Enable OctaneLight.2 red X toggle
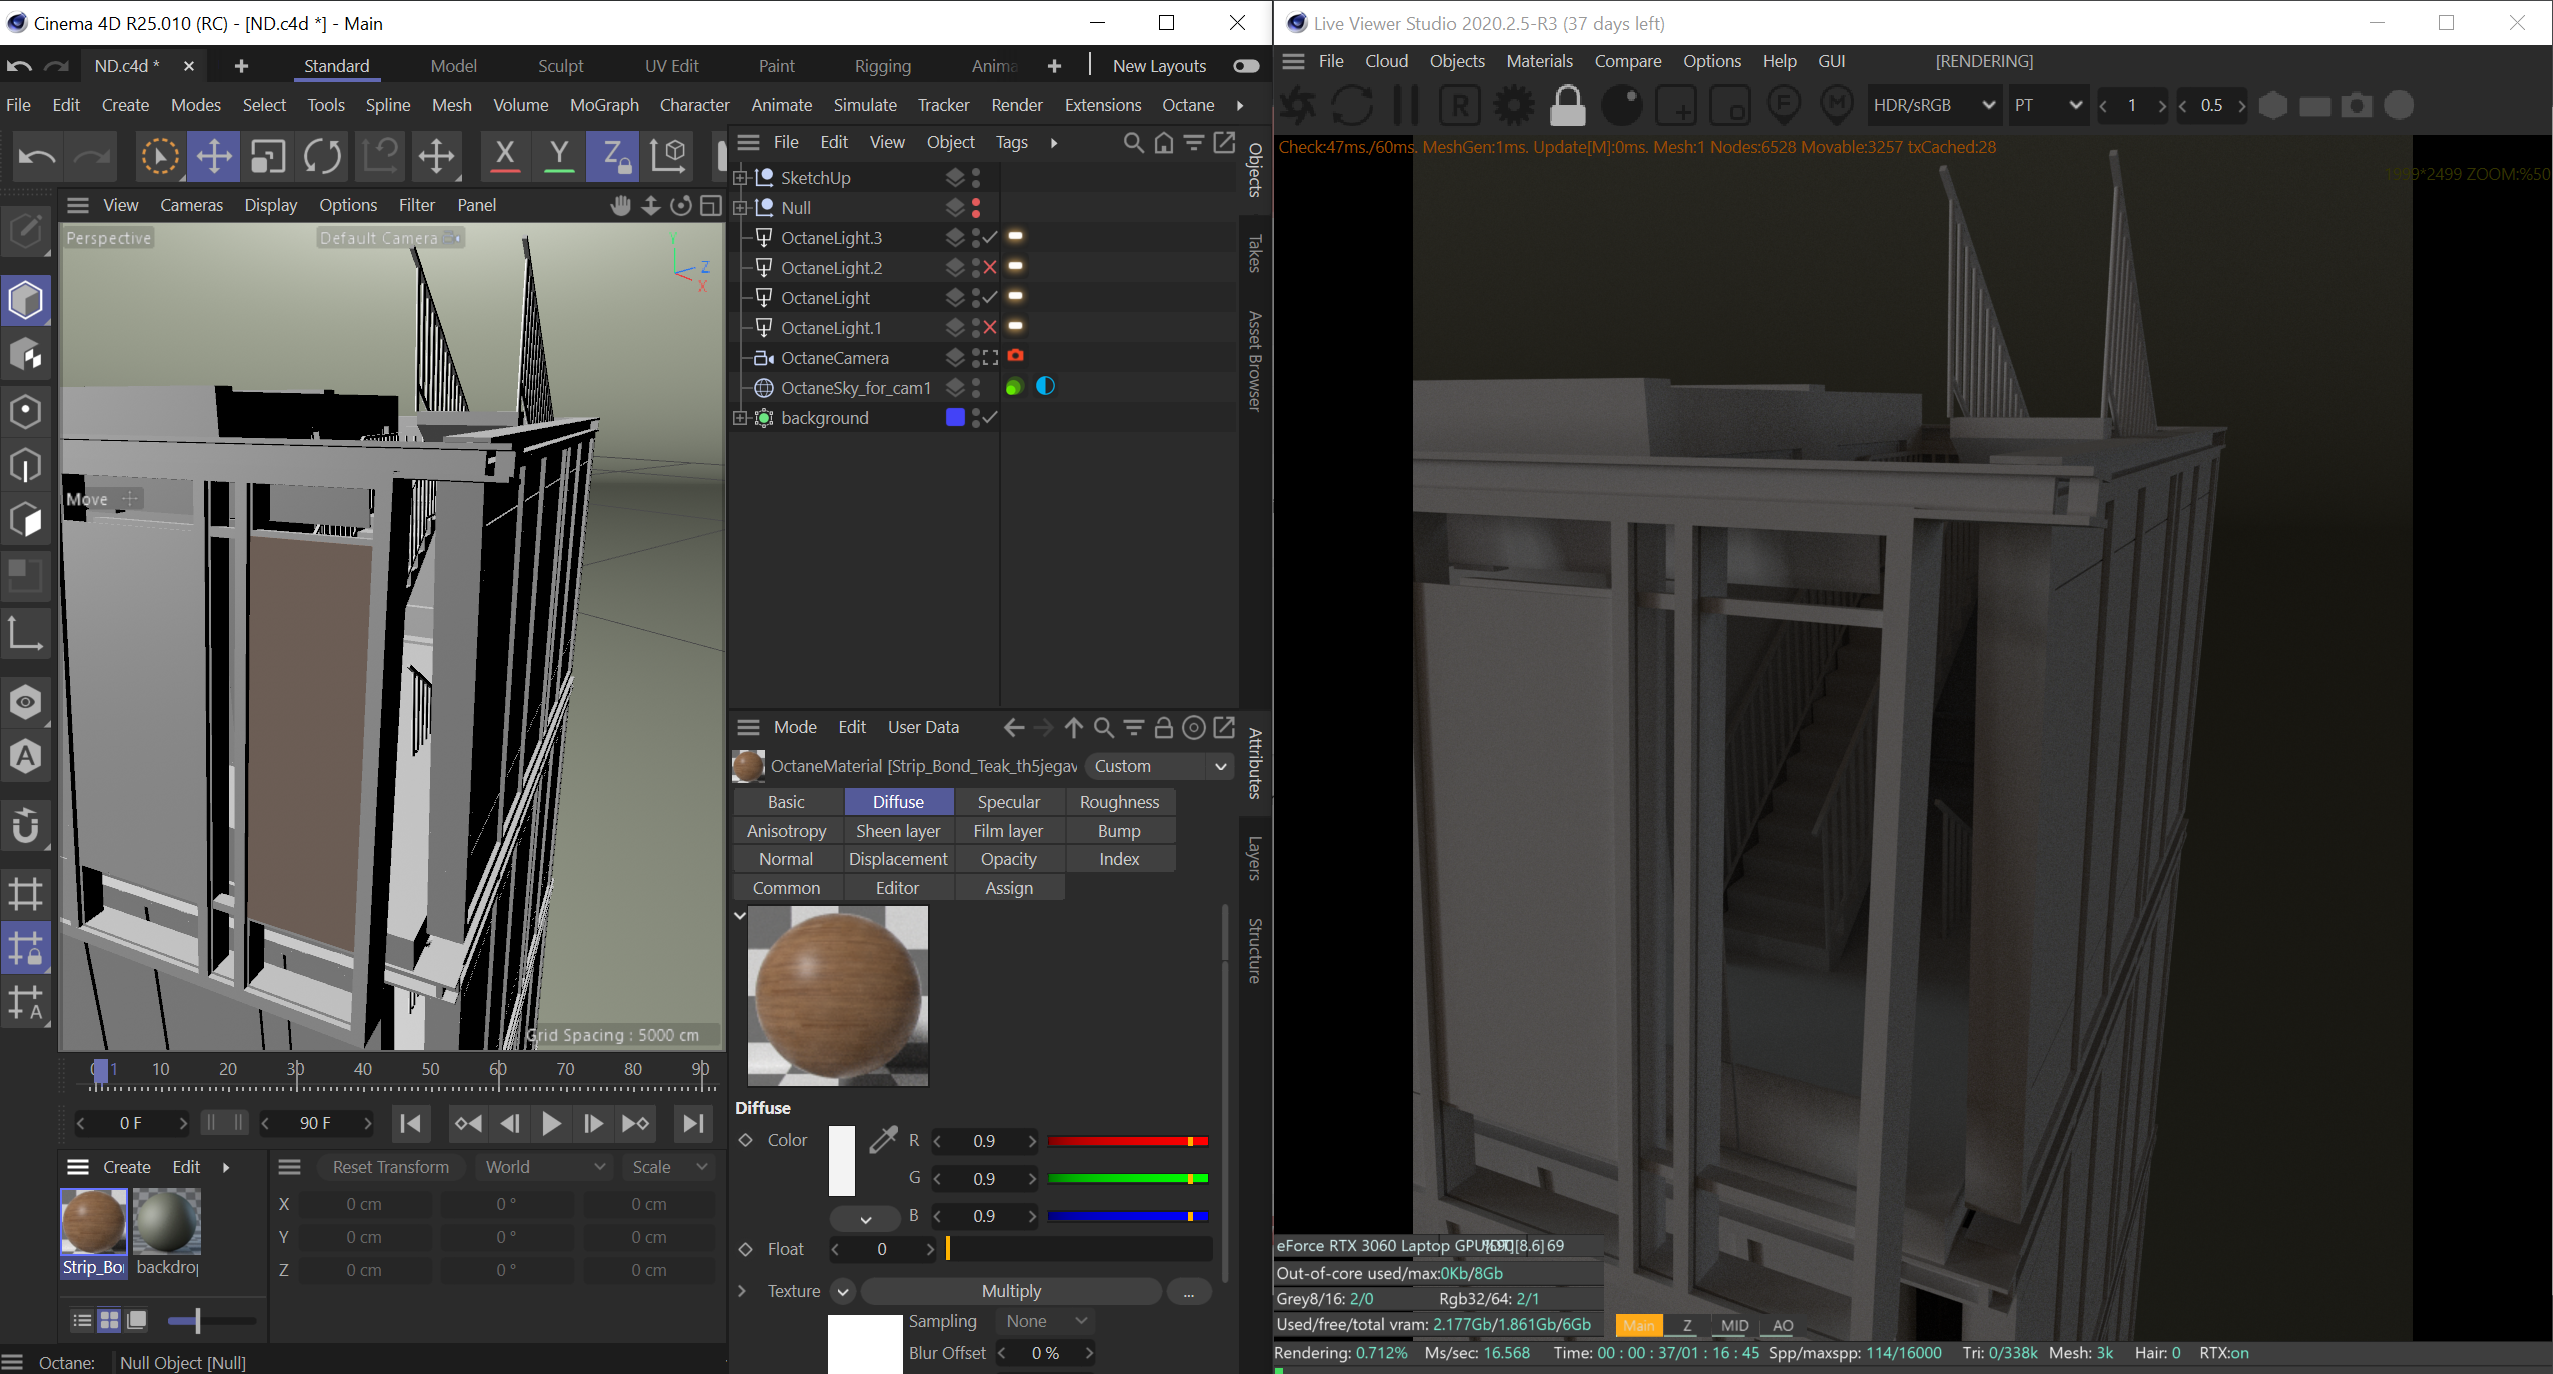Image resolution: width=2553 pixels, height=1374 pixels. coord(990,267)
